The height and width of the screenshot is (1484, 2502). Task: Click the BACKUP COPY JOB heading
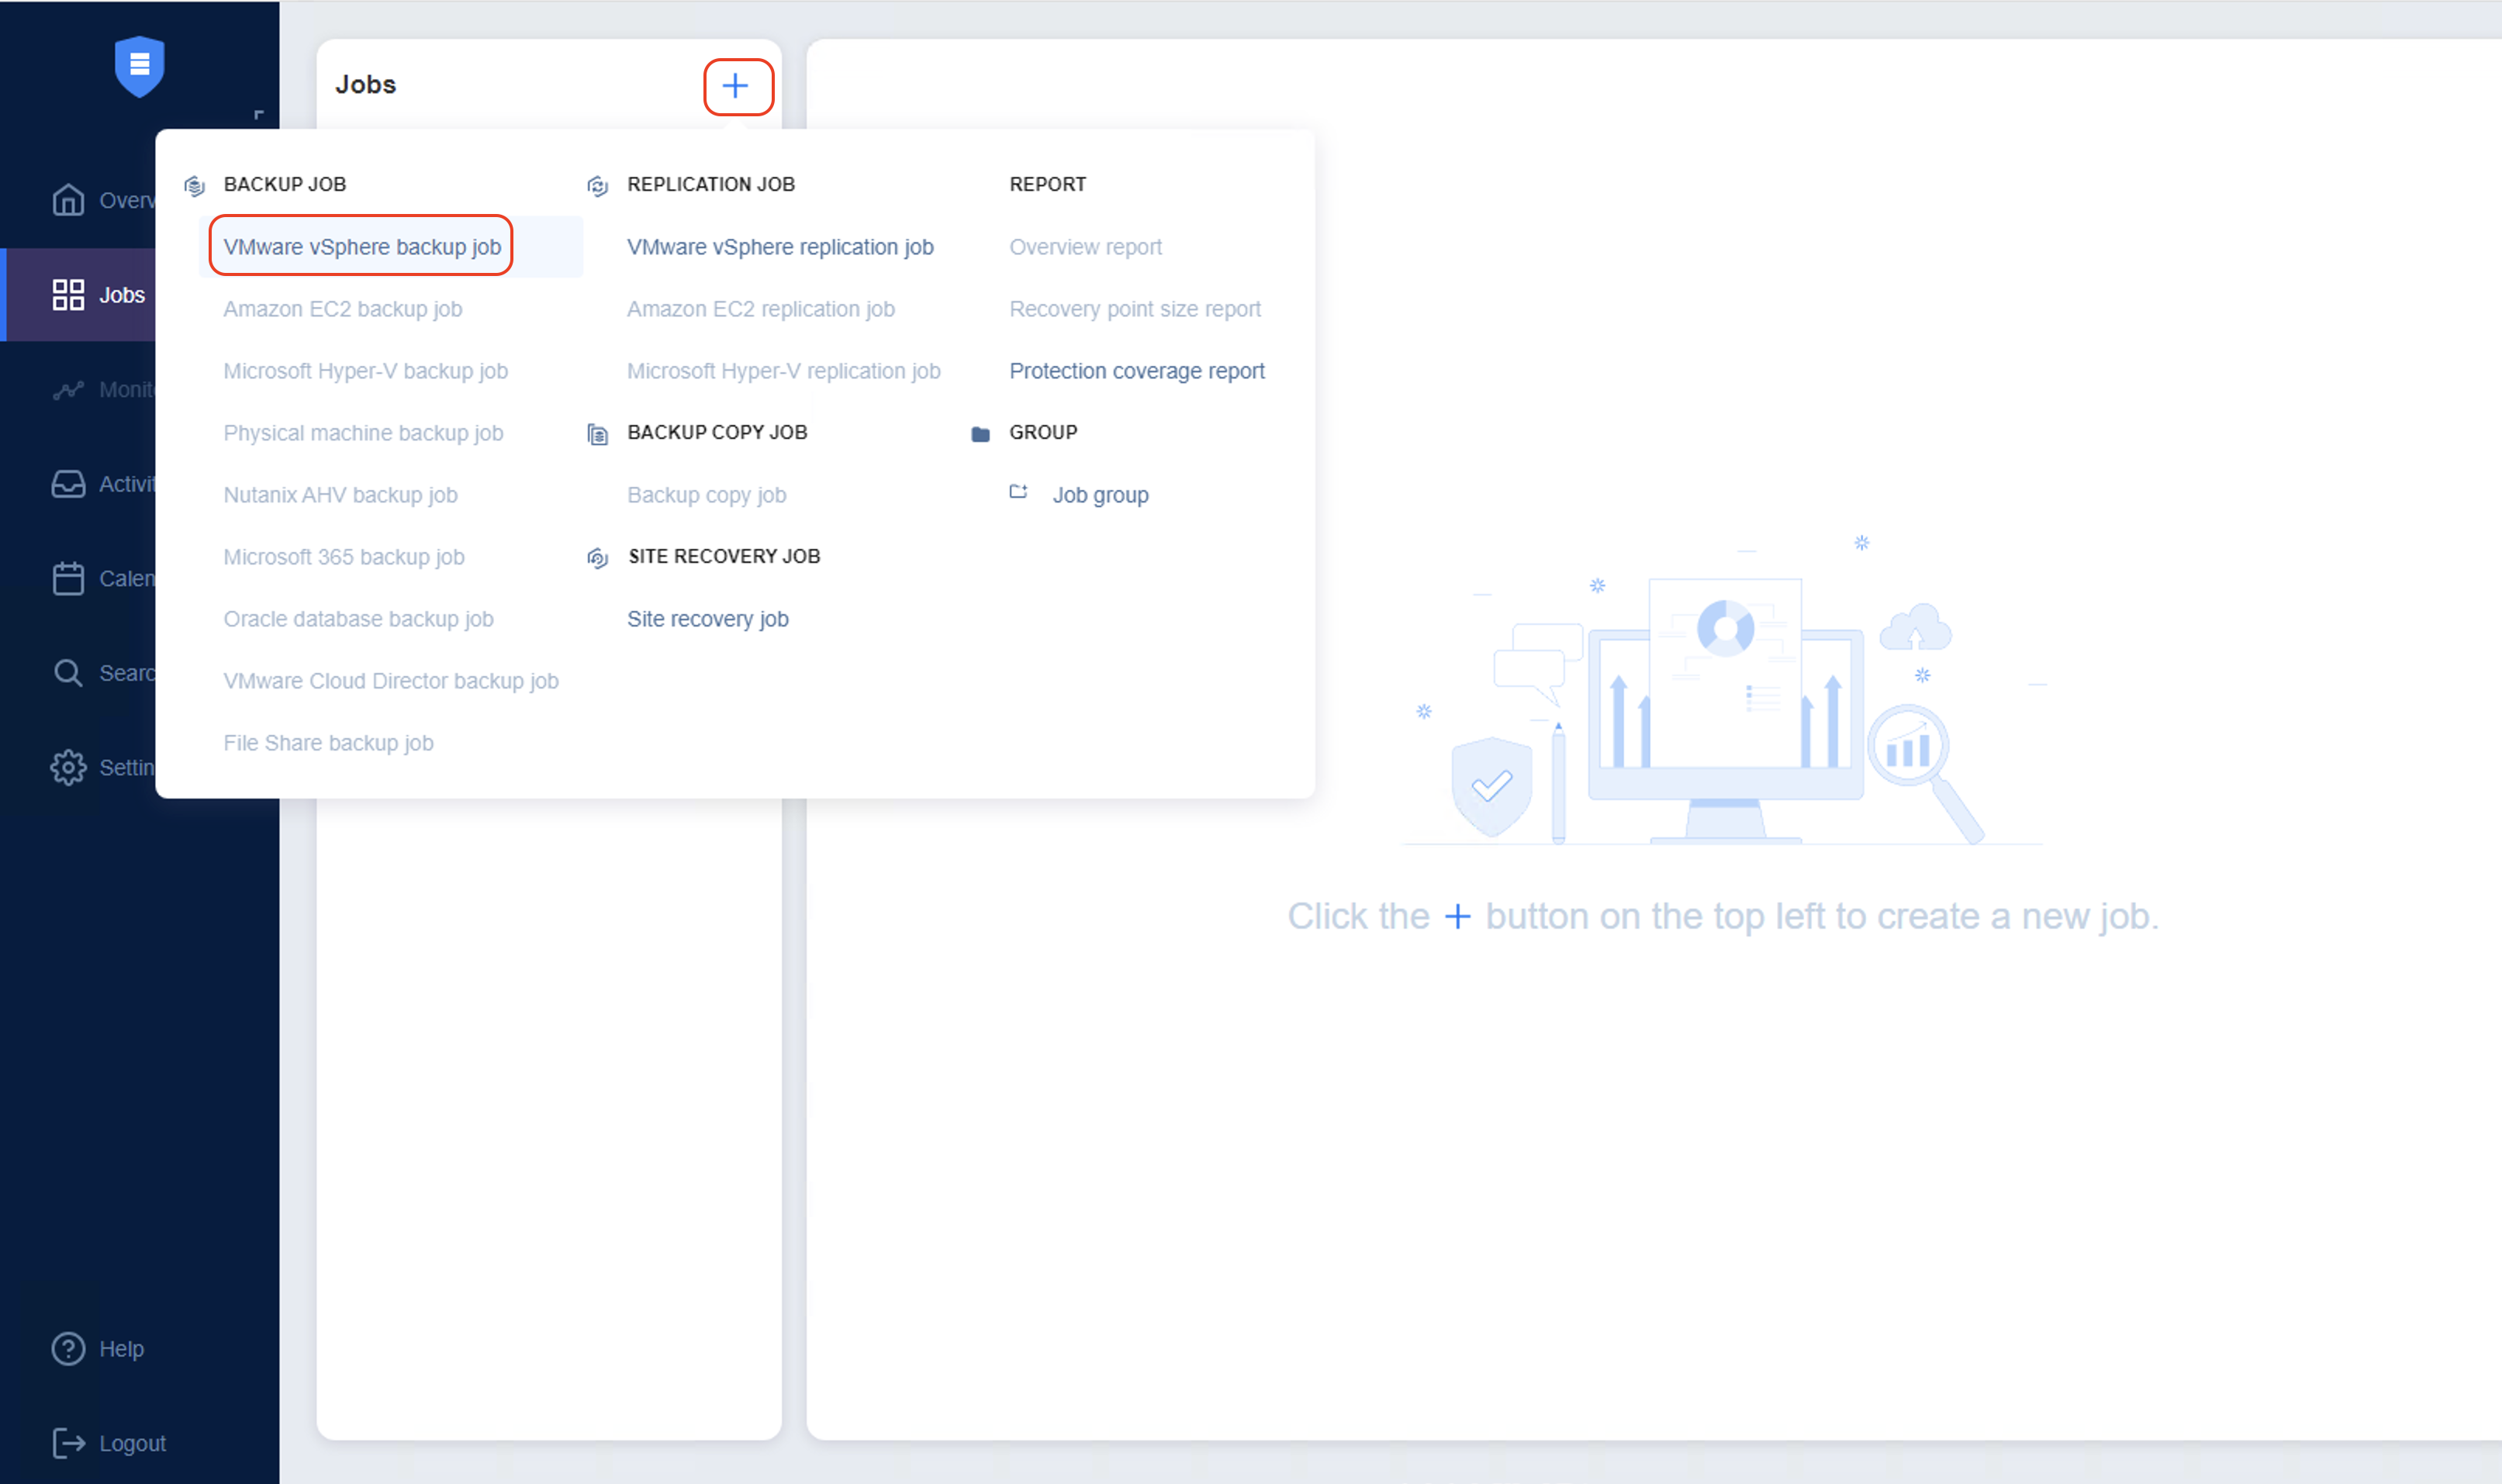tap(717, 432)
